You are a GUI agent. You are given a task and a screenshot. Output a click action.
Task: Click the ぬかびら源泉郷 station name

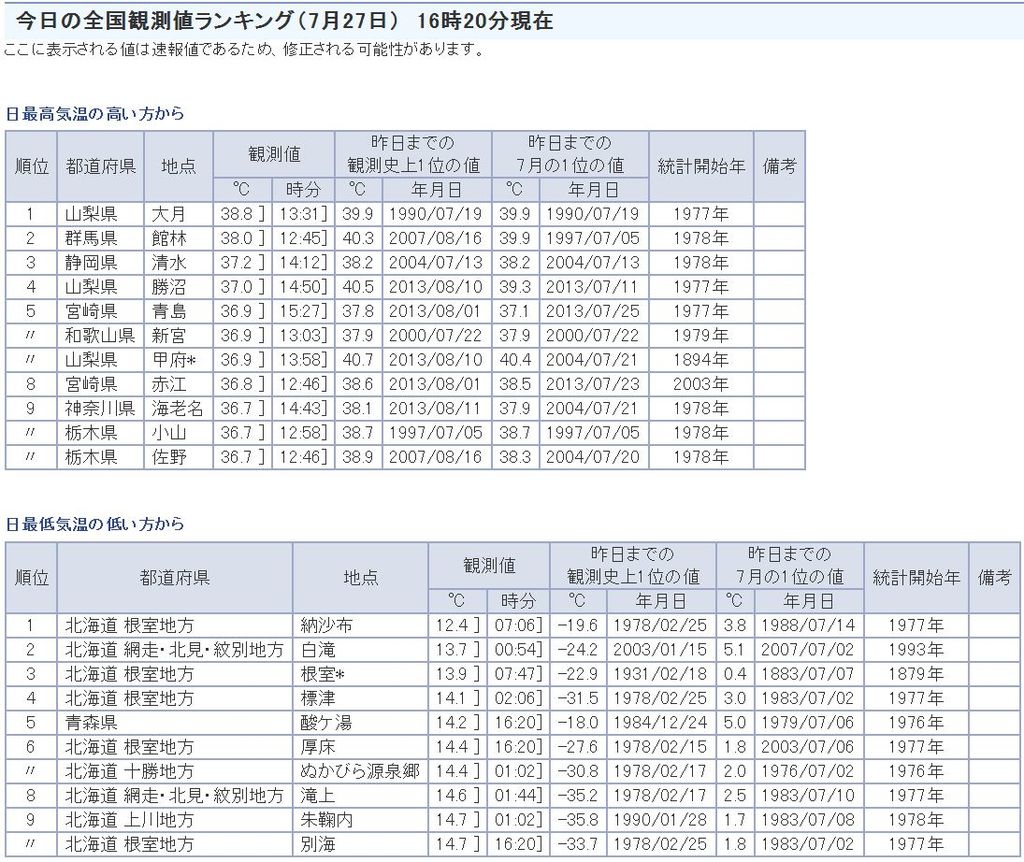coord(360,771)
